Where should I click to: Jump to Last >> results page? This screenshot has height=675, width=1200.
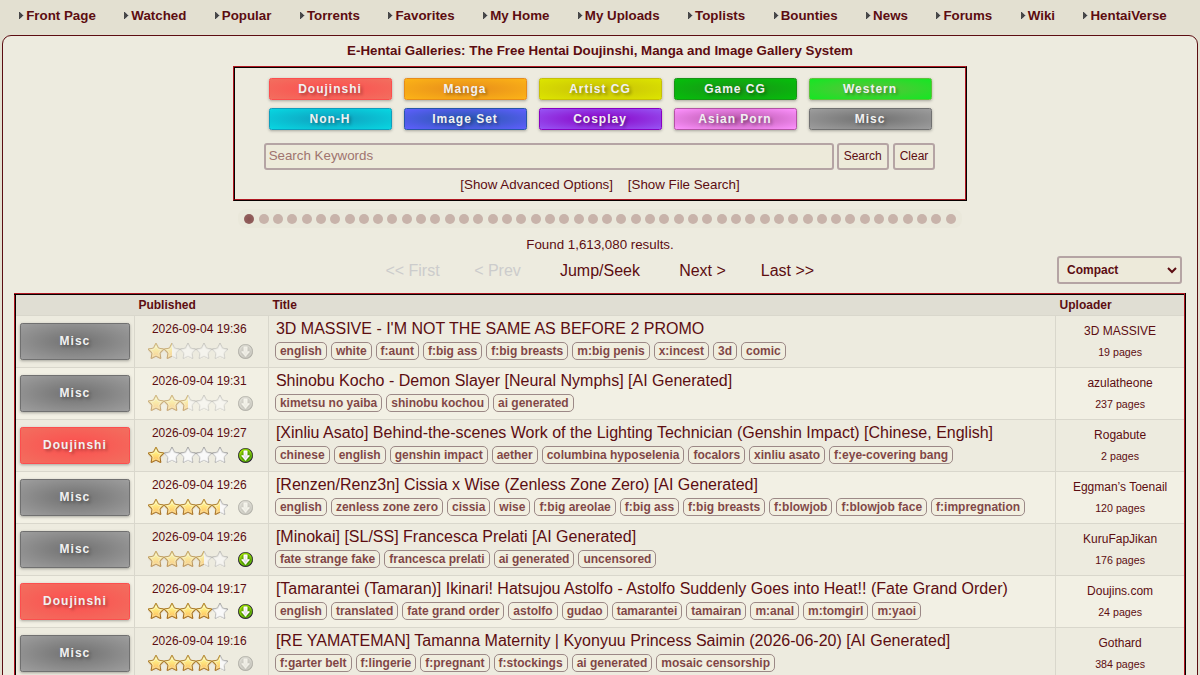(x=787, y=270)
